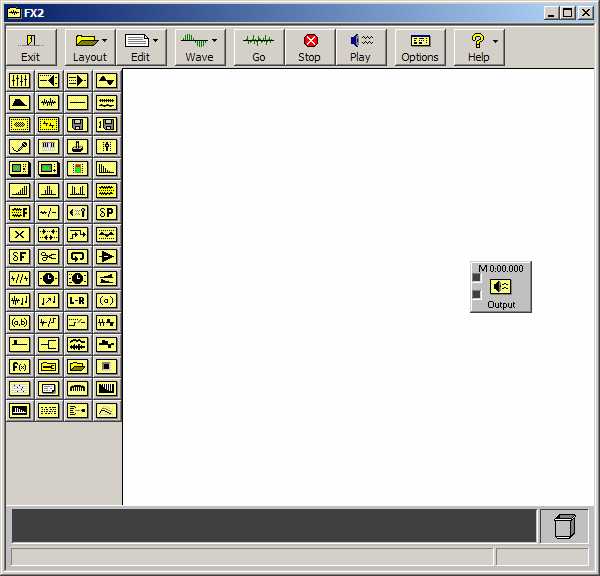Select the Output module speaker on canvas
Viewport: 600px width, 576px height.
click(x=501, y=287)
